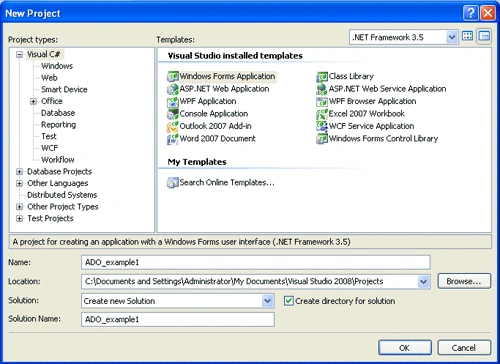Select the Test project type under C#

49,136
